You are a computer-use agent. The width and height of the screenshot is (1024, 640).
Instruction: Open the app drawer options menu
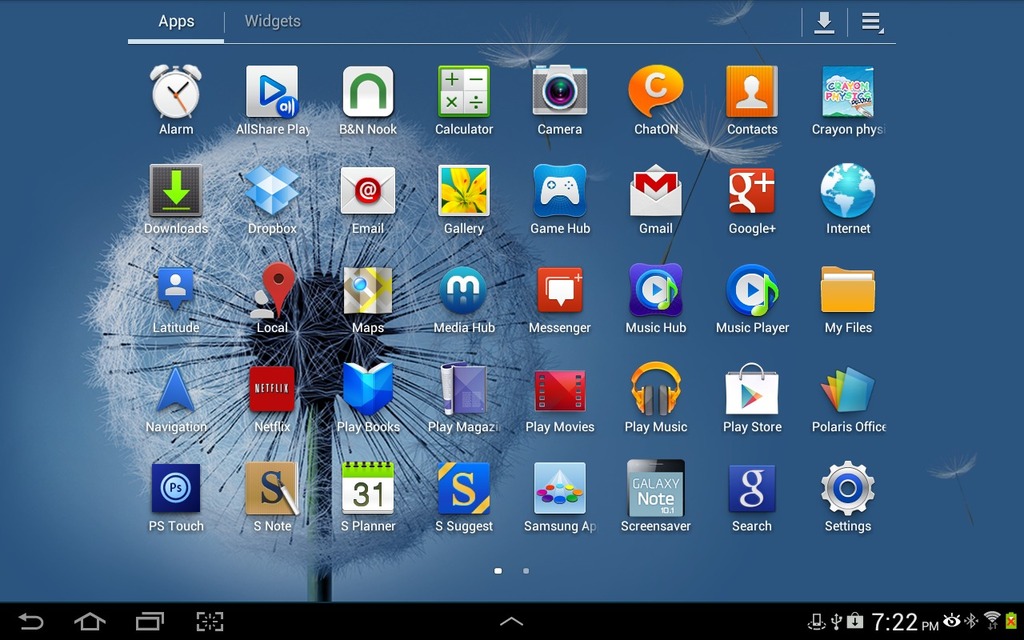(x=872, y=22)
